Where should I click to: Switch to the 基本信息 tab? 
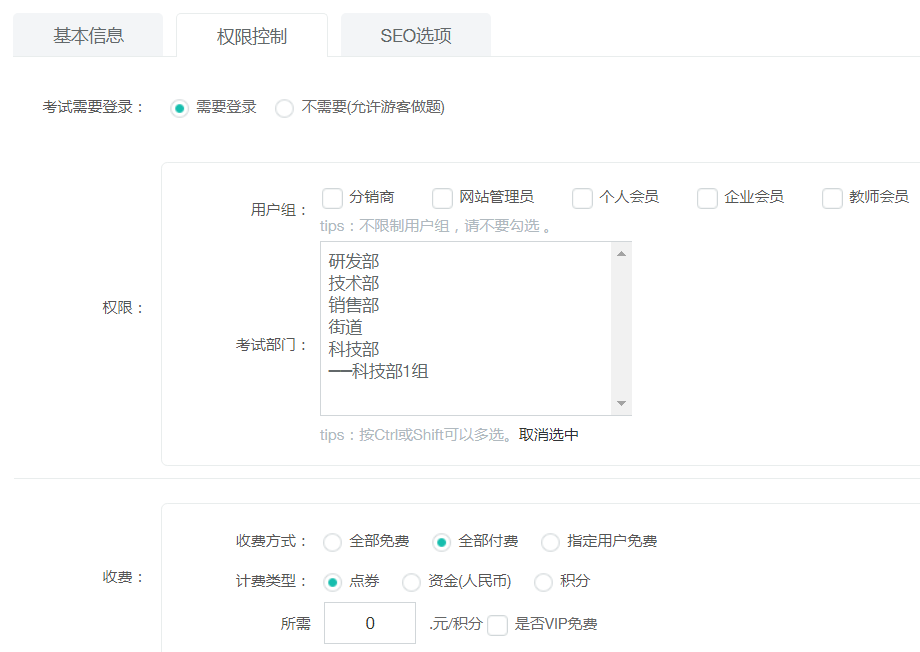88,36
